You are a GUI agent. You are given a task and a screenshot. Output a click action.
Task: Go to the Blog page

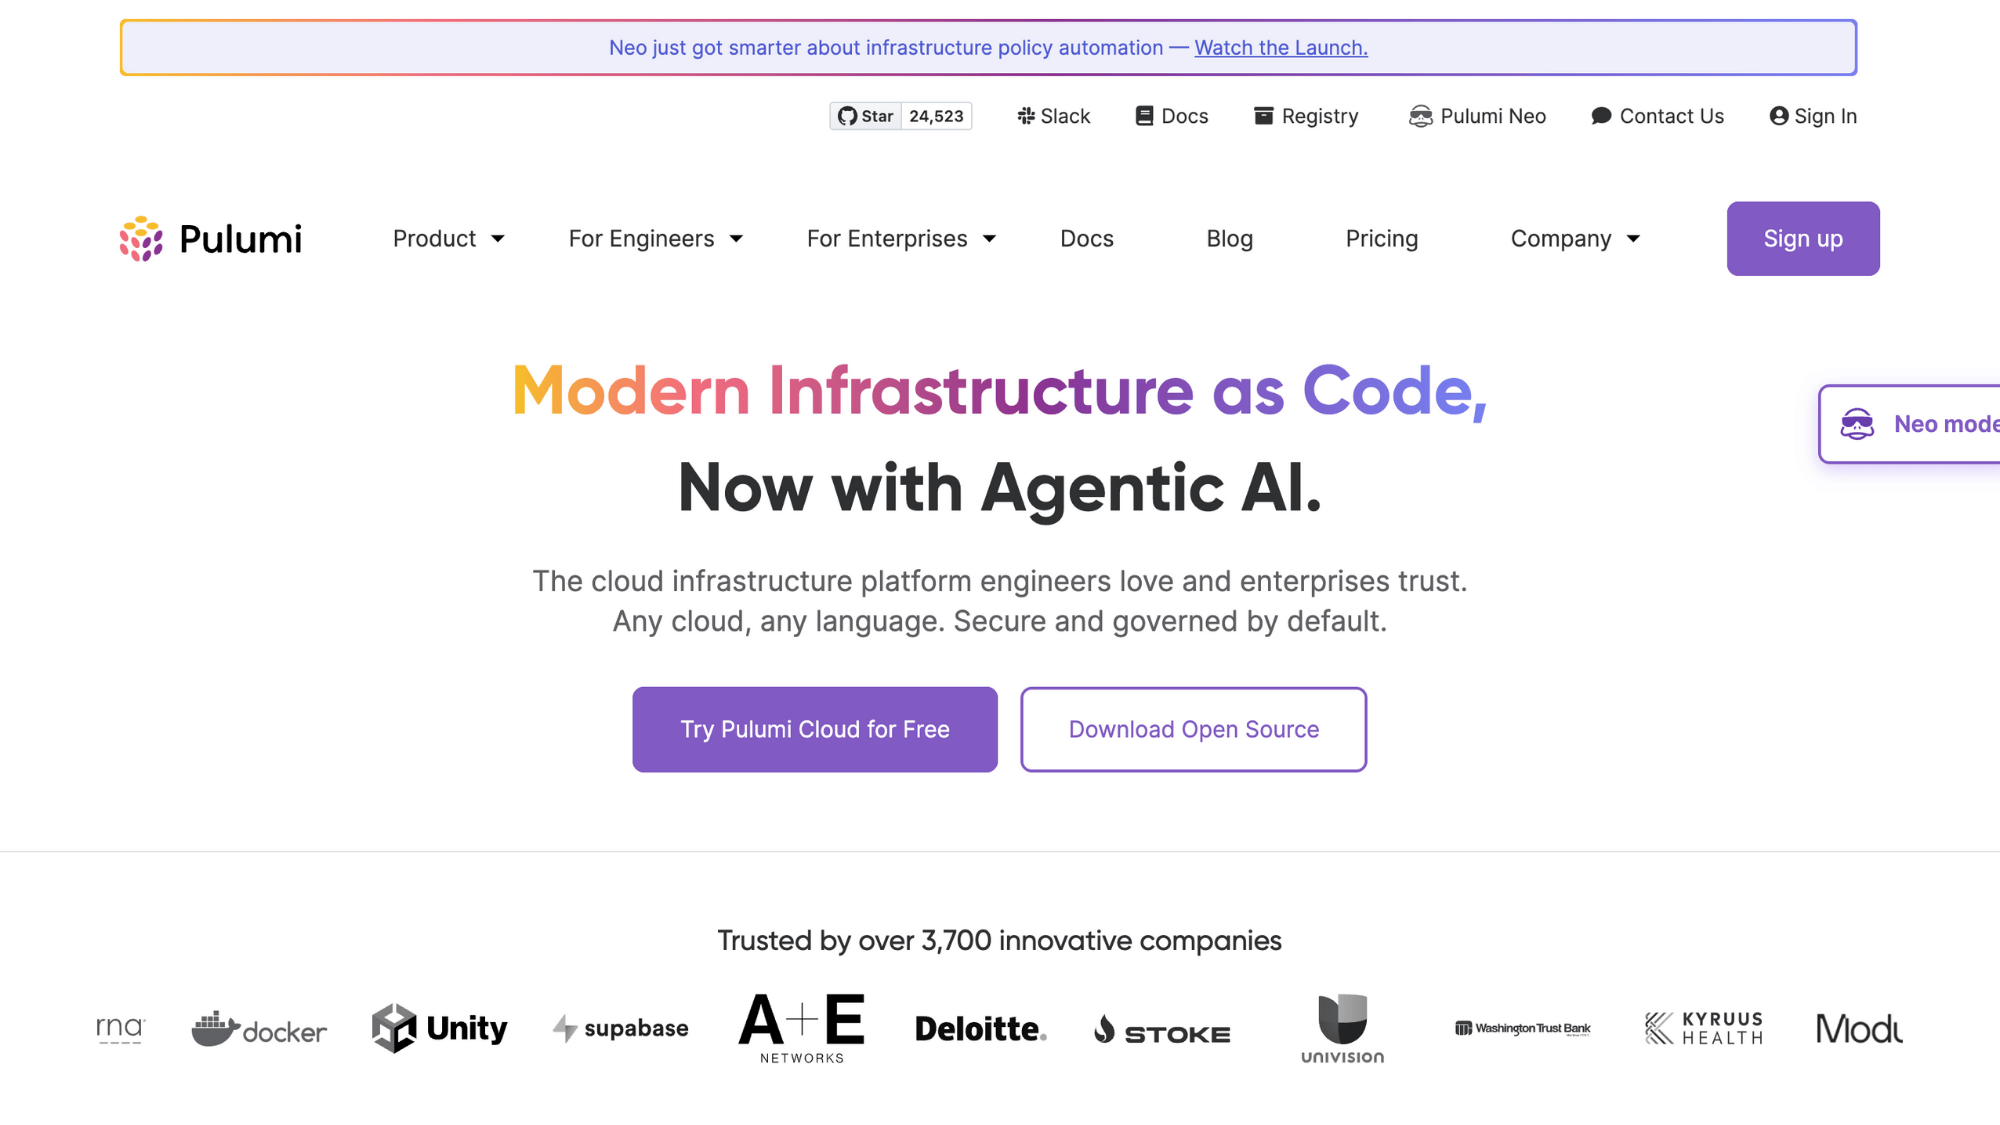1229,239
